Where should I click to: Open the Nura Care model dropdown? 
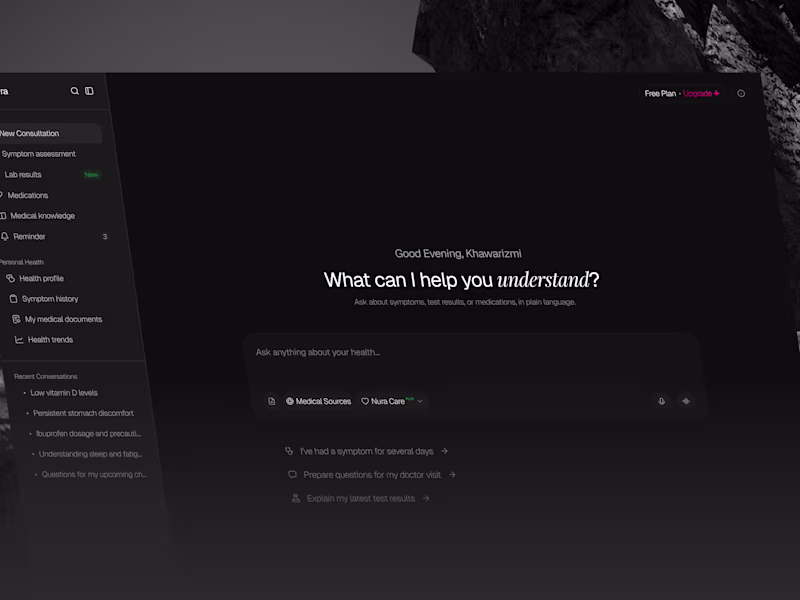392,401
